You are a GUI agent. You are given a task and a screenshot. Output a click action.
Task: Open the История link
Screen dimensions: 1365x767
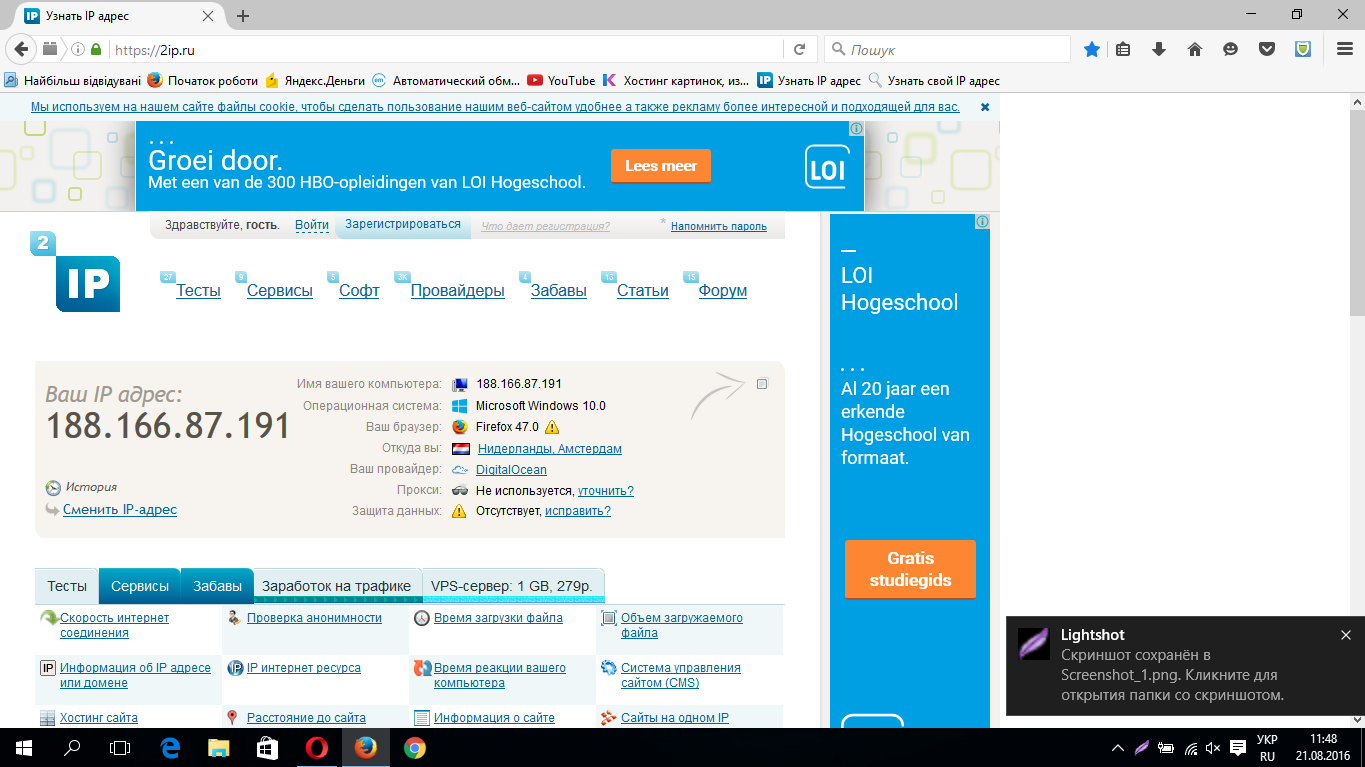tap(92, 487)
